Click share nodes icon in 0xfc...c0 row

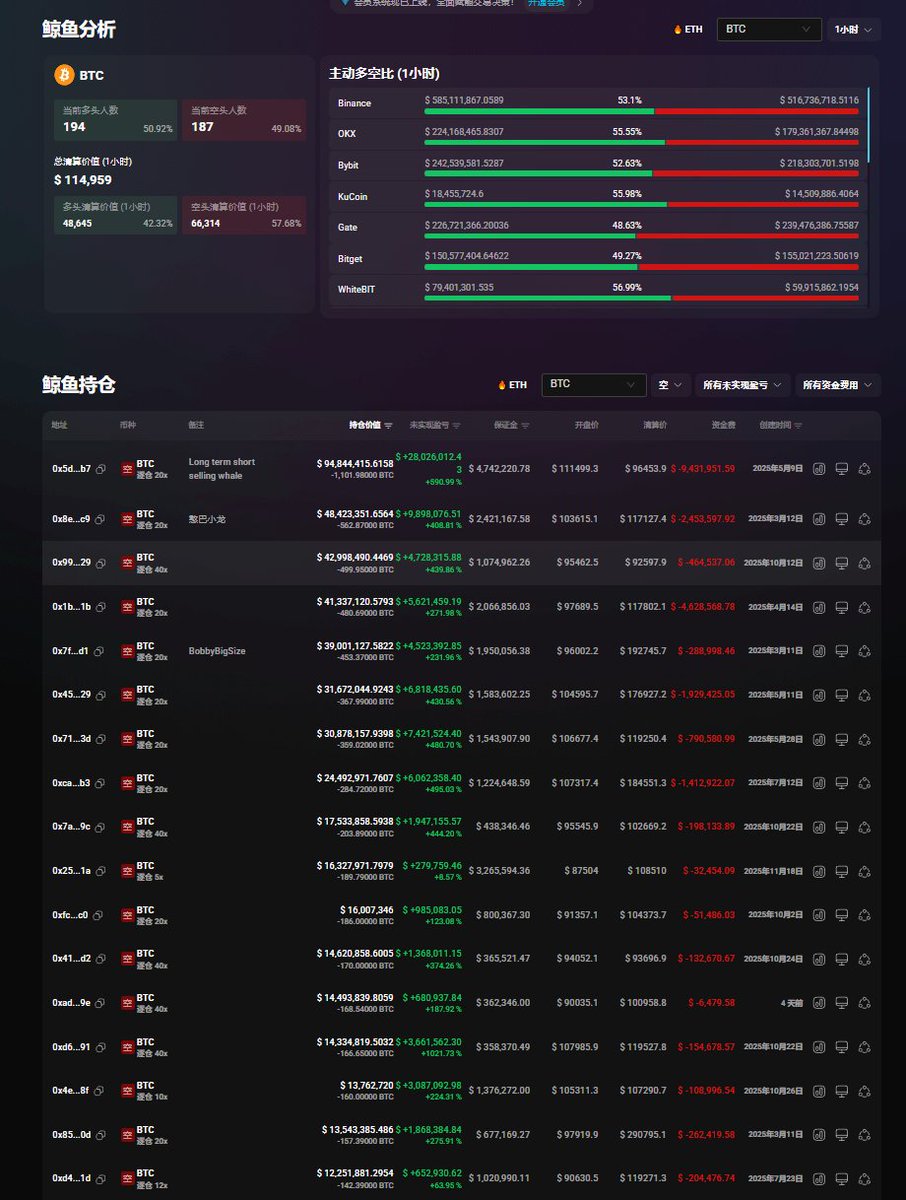(x=864, y=915)
